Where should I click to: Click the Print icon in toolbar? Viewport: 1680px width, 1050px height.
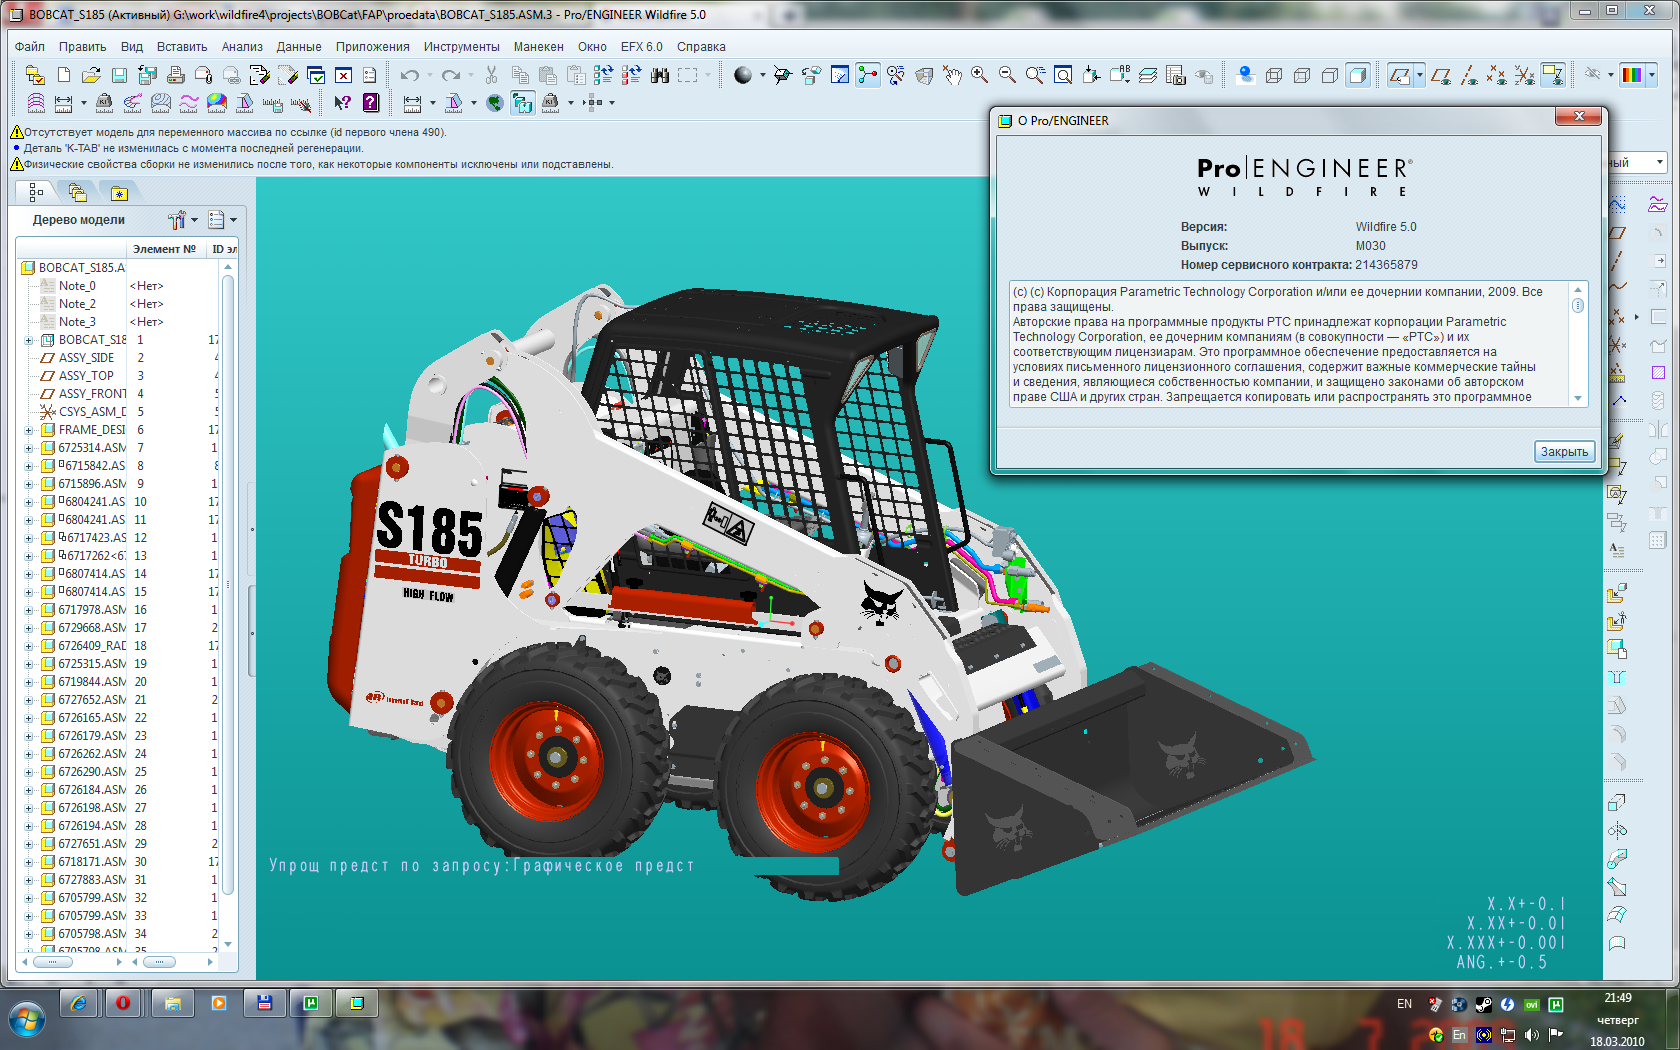pos(176,75)
